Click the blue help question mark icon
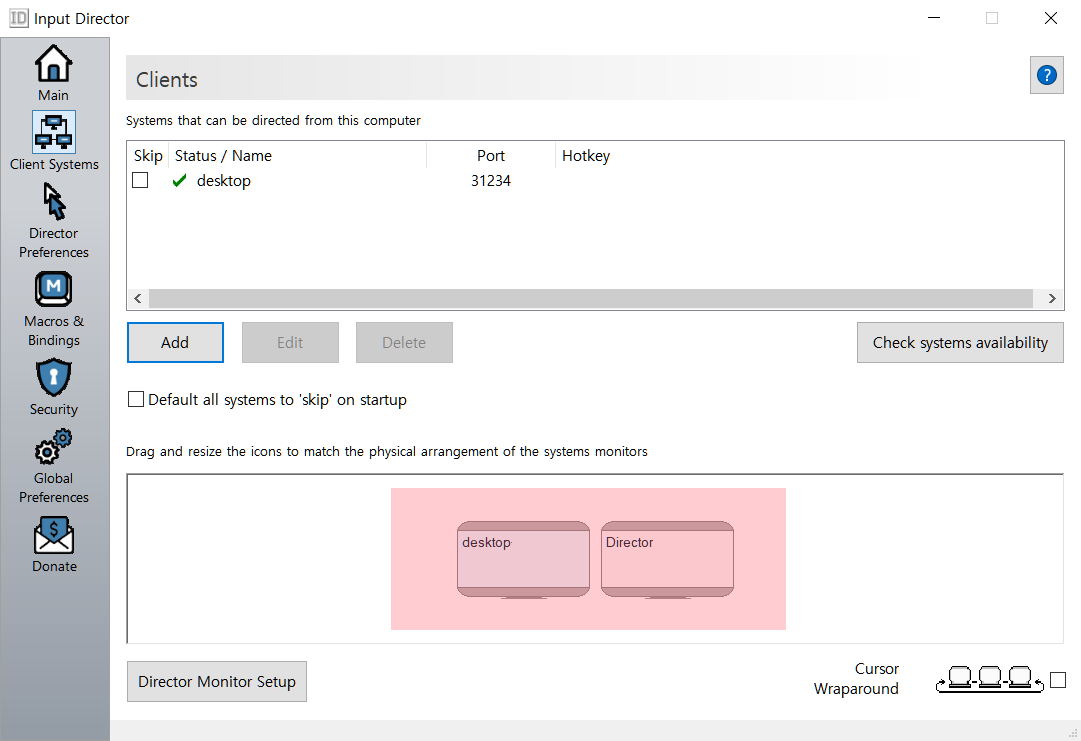1081x741 pixels. [x=1047, y=75]
